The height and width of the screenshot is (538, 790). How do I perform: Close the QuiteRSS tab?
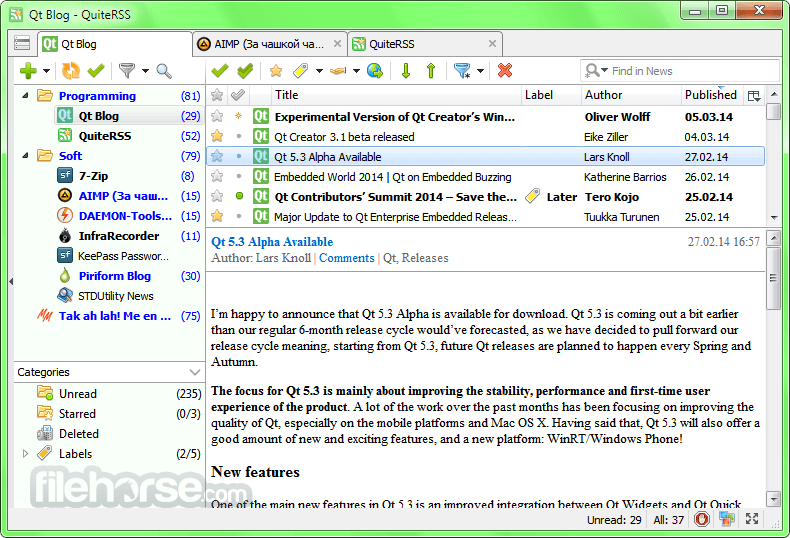click(492, 44)
